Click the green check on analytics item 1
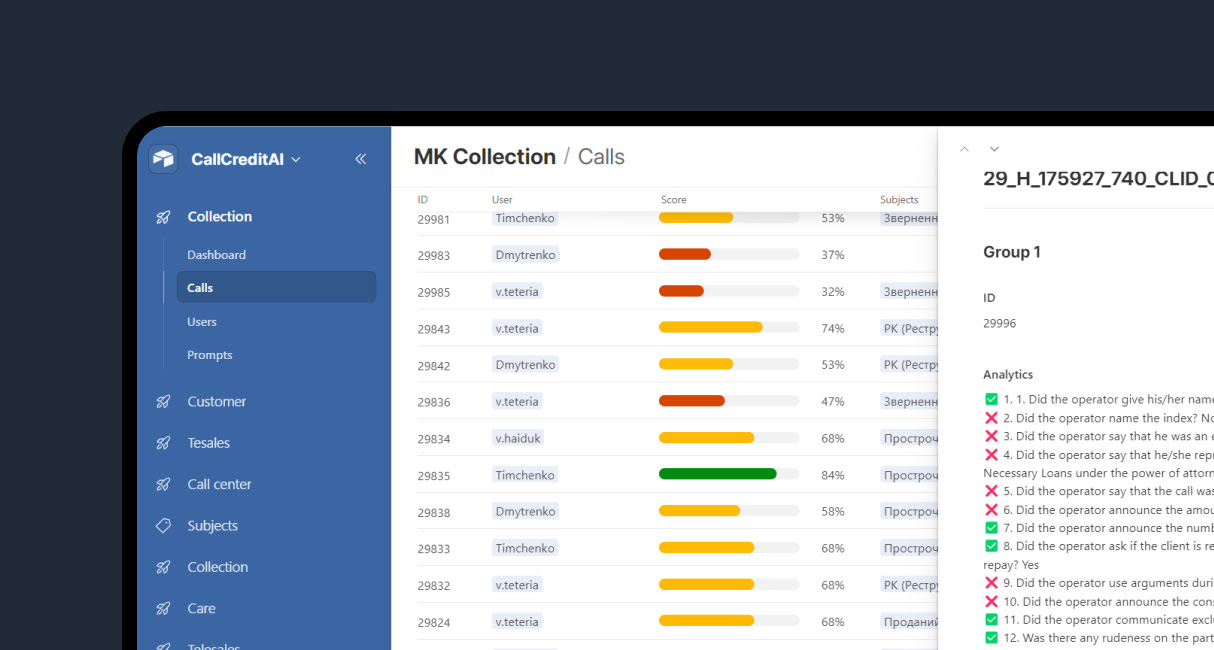The height and width of the screenshot is (650, 1214). tap(991, 400)
